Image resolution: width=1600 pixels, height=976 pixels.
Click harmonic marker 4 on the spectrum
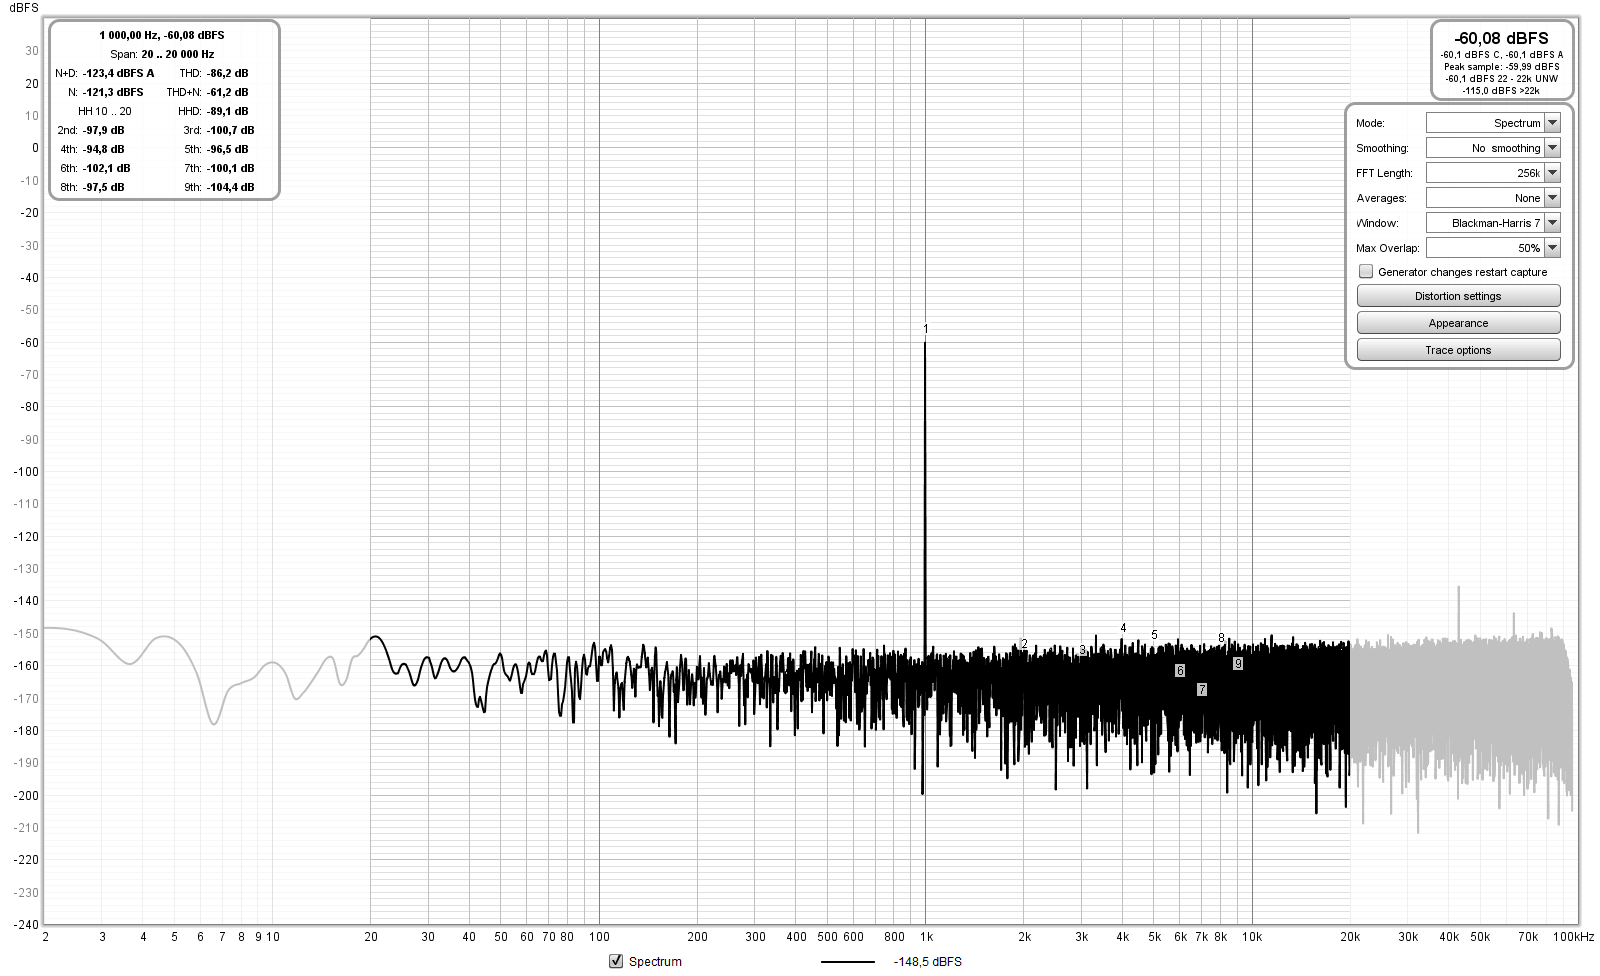[x=1123, y=628]
